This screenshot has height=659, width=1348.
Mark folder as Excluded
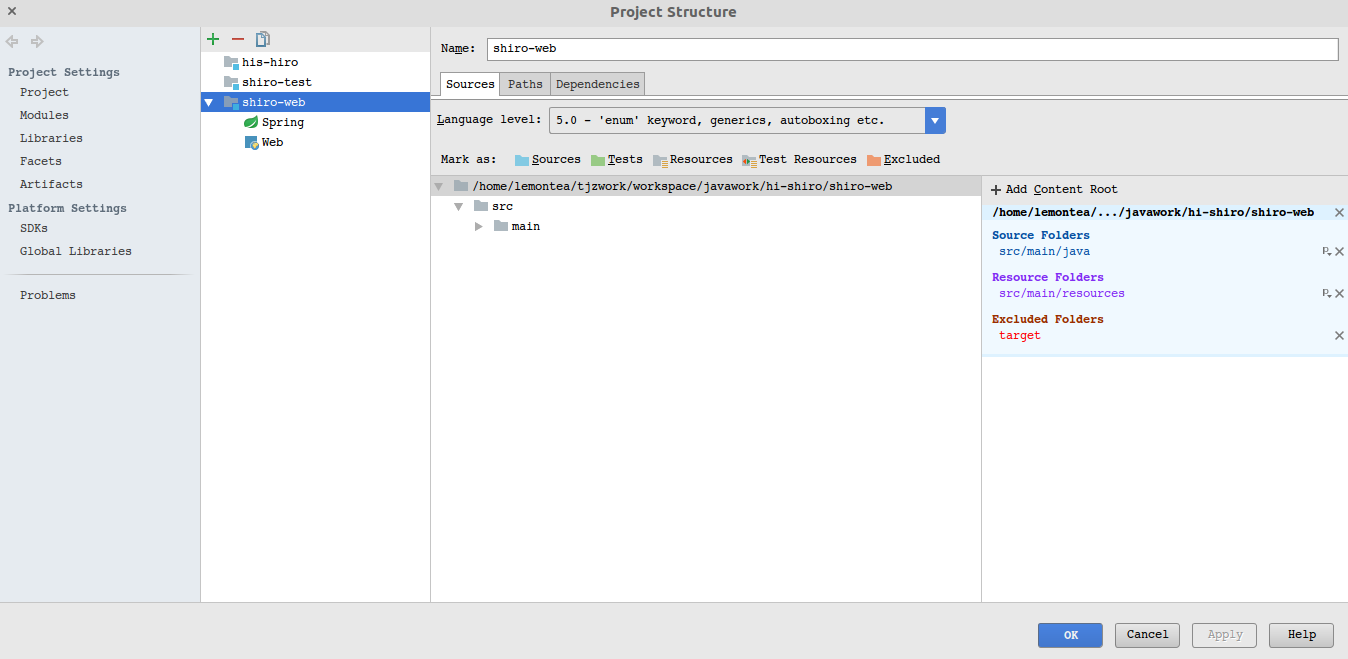pyautogui.click(x=903, y=160)
